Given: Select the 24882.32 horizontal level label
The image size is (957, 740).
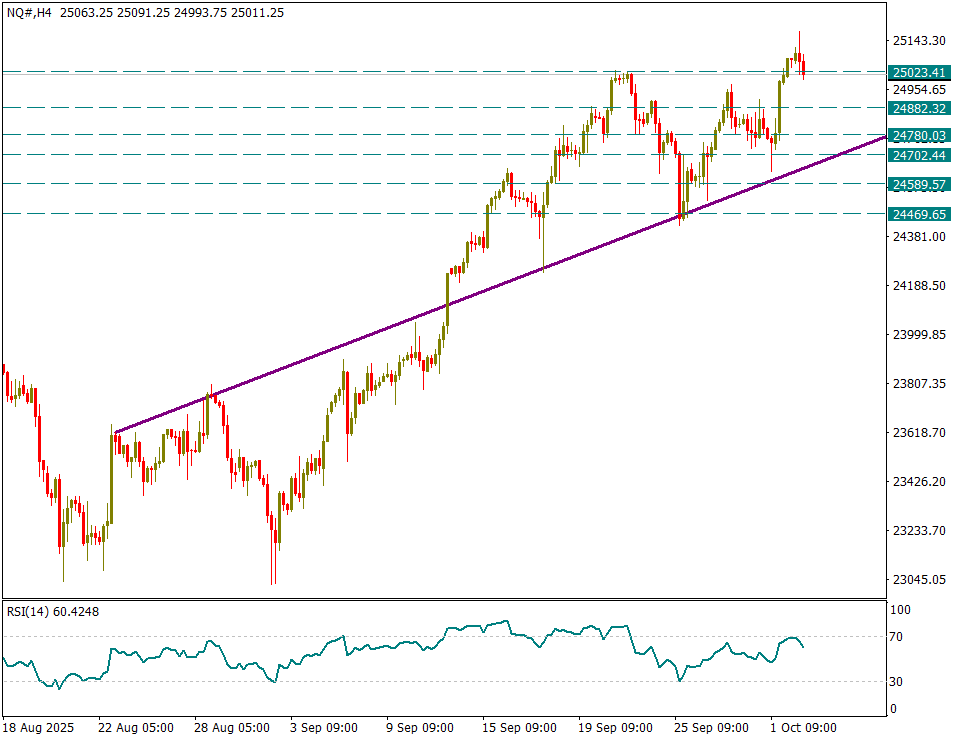Looking at the screenshot, I should 918,108.
